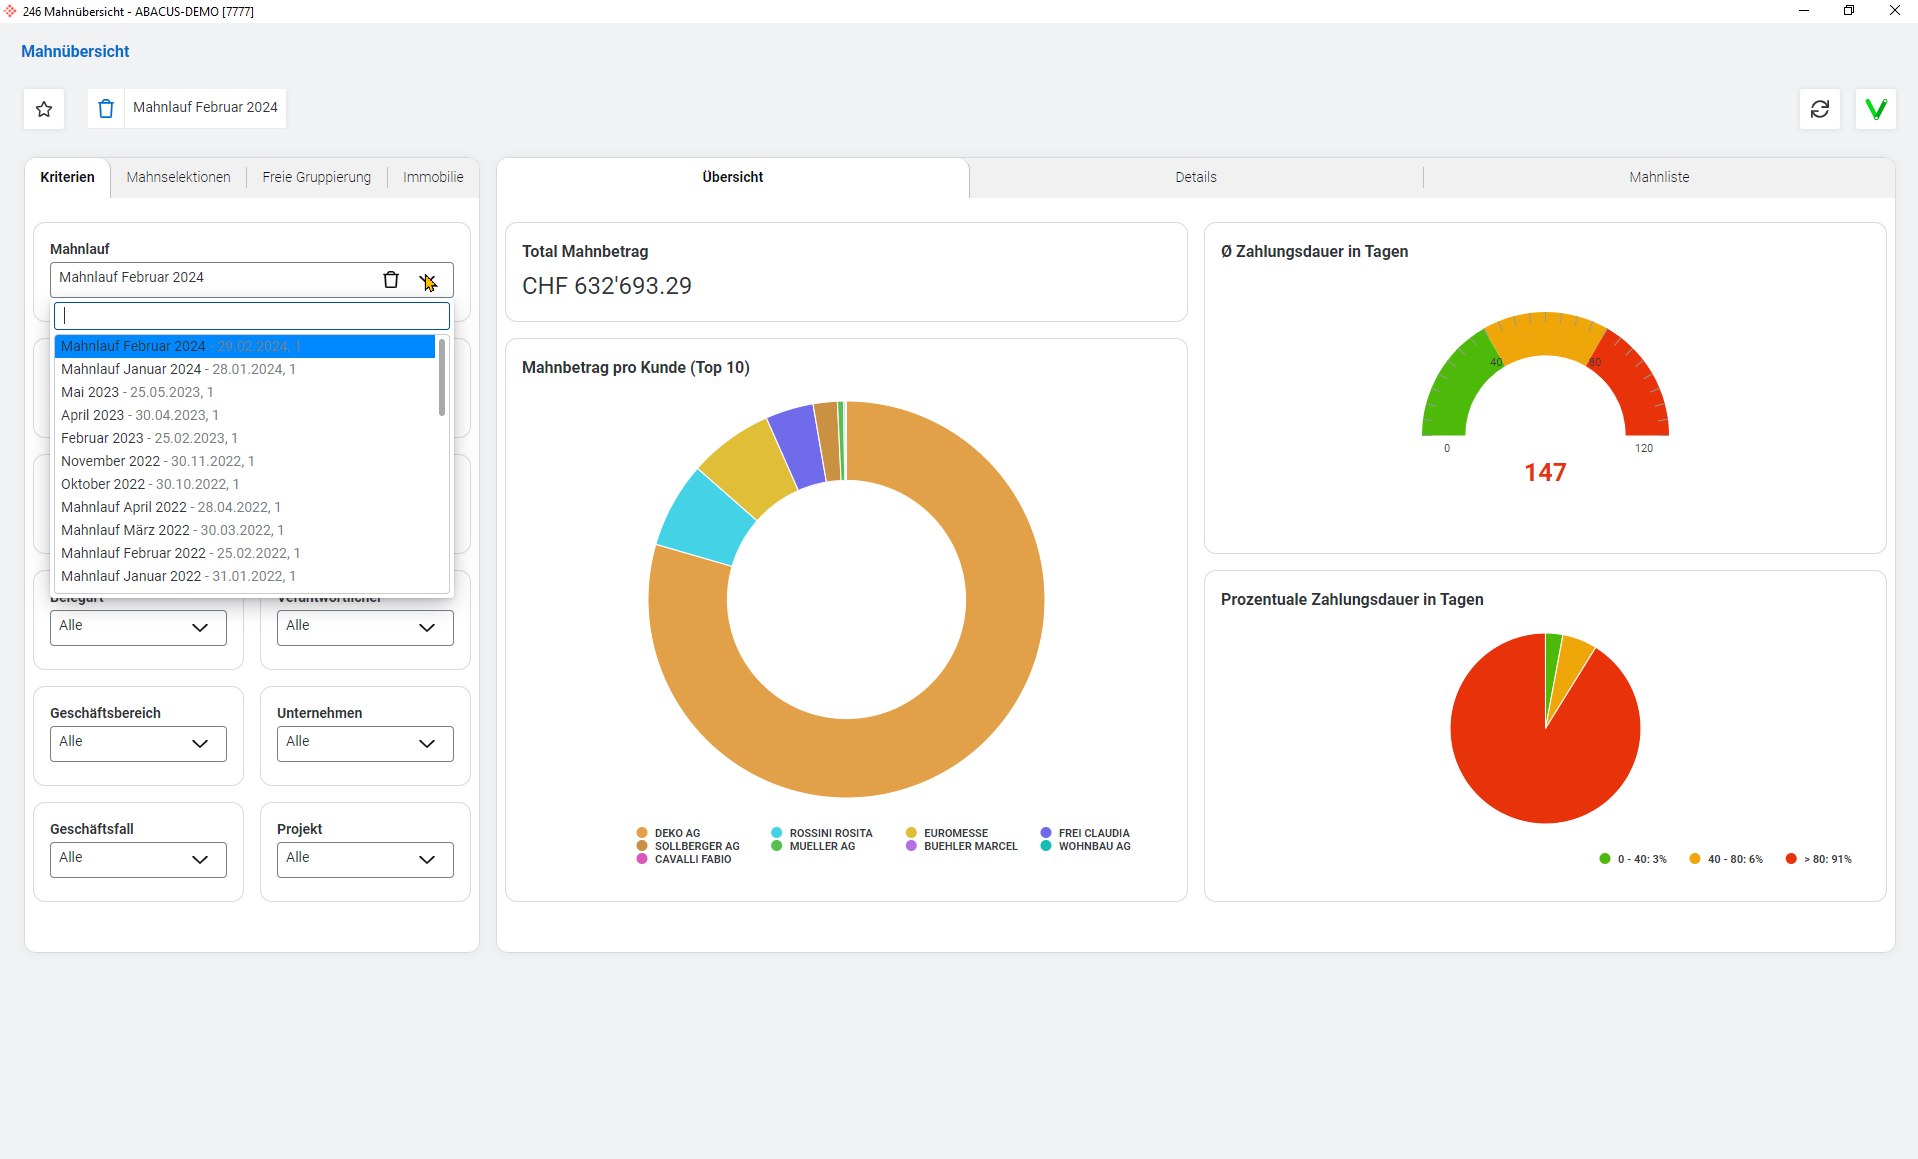Click the Mahnlauf search input field

pos(252,316)
